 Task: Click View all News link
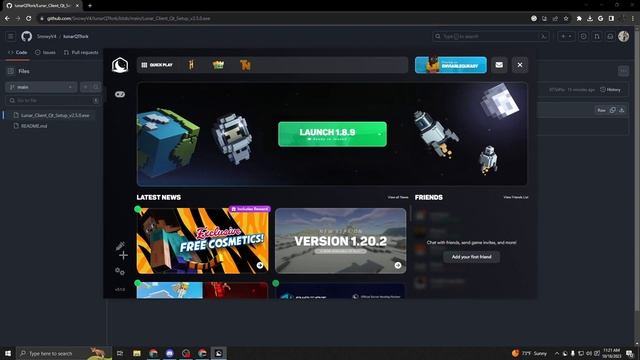(x=398, y=197)
